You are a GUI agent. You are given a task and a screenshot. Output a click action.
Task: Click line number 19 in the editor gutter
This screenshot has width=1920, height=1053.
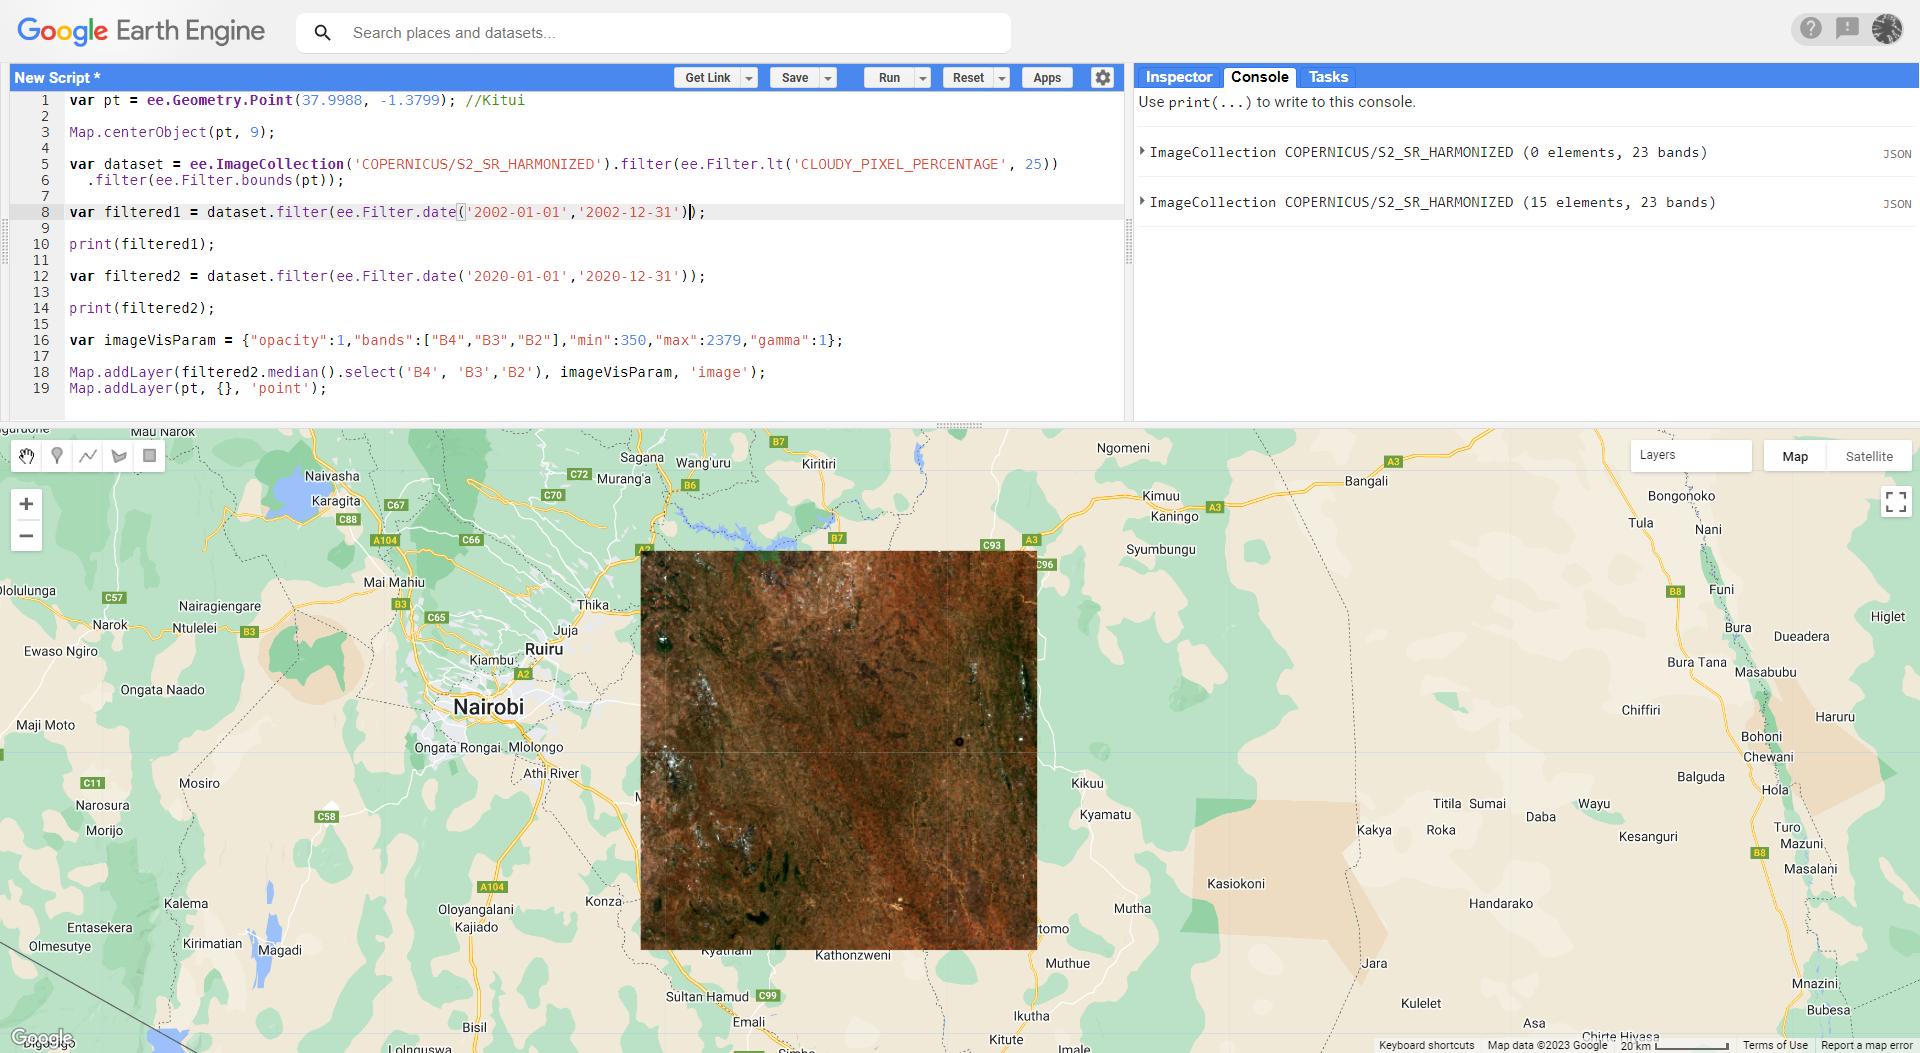[x=41, y=388]
